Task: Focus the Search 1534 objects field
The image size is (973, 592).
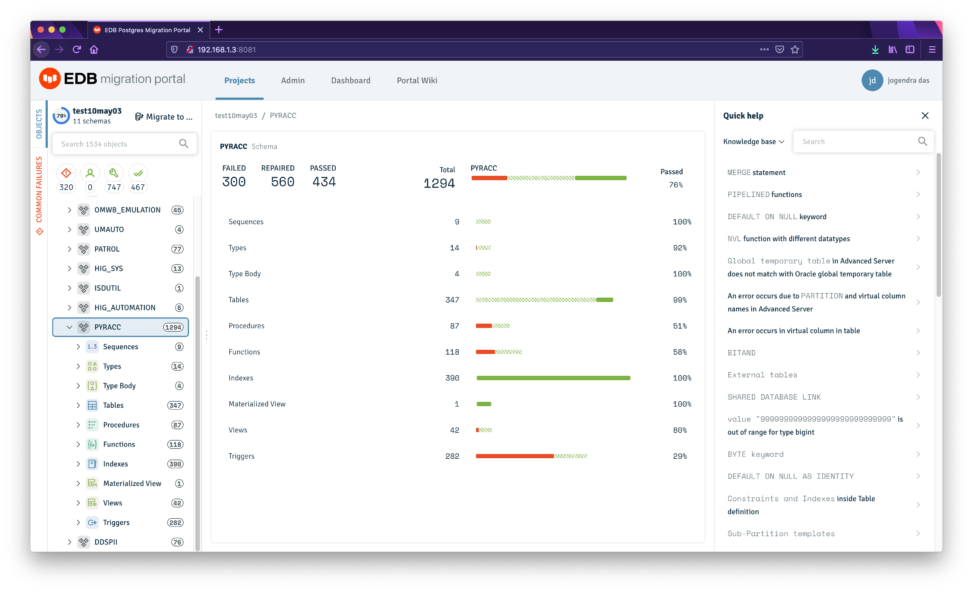Action: tap(124, 143)
